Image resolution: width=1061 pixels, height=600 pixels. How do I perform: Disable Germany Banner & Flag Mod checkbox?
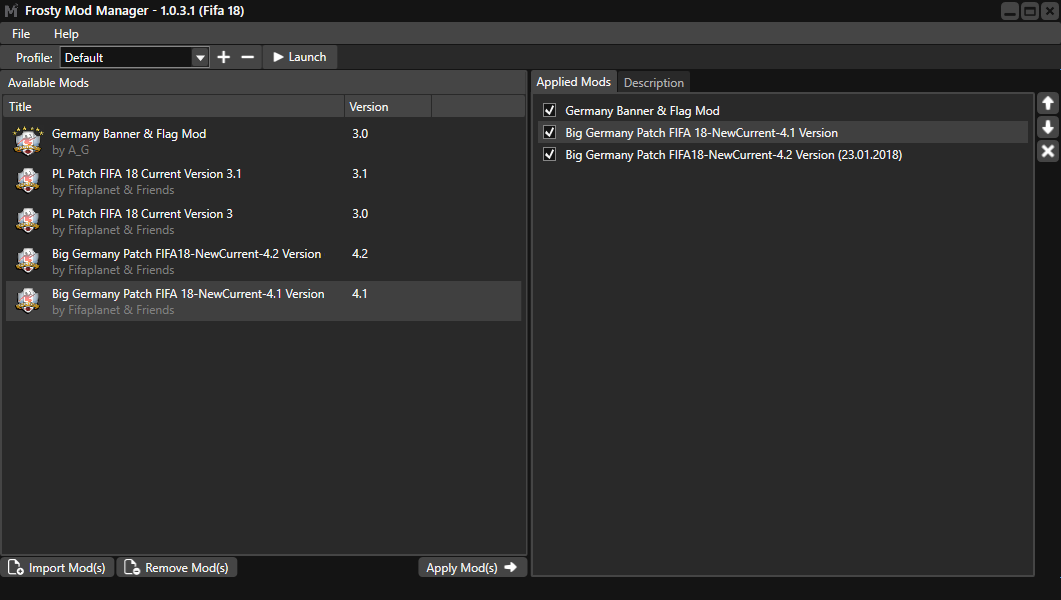tap(549, 110)
